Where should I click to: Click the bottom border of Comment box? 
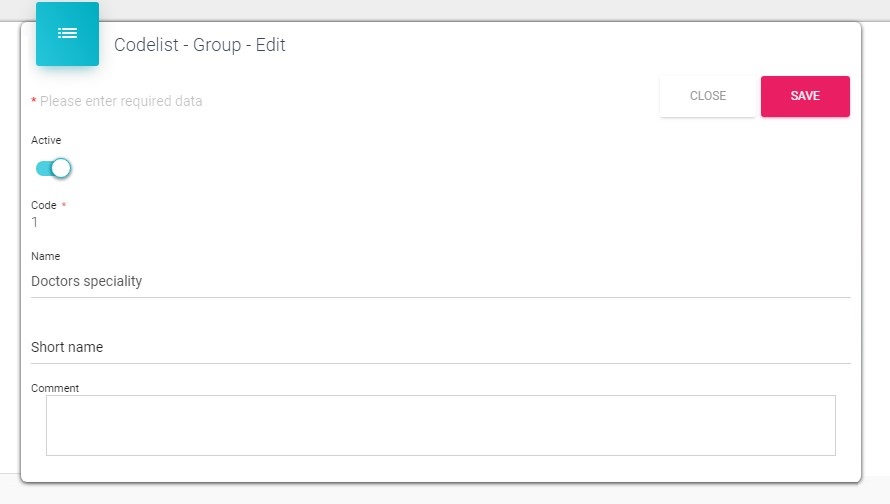pyautogui.click(x=440, y=455)
